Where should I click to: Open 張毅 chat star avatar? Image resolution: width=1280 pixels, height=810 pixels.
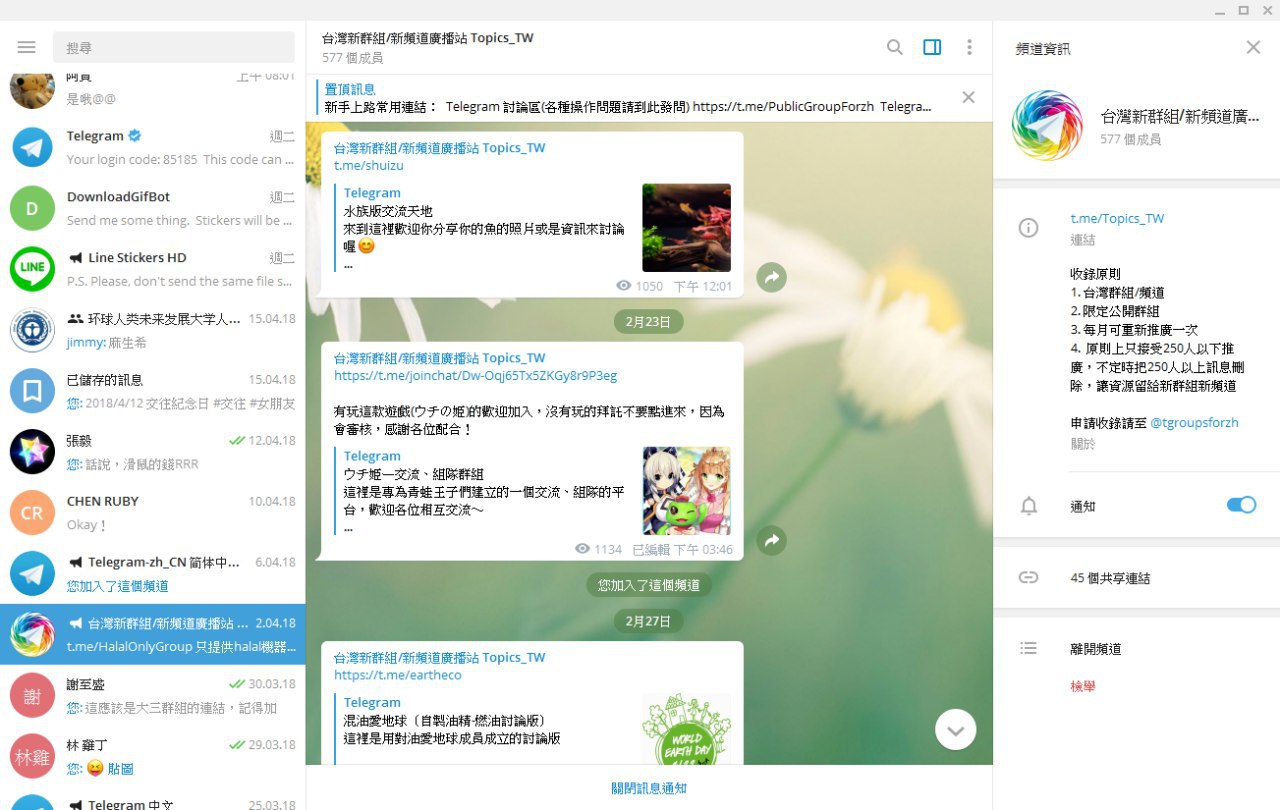[32, 452]
